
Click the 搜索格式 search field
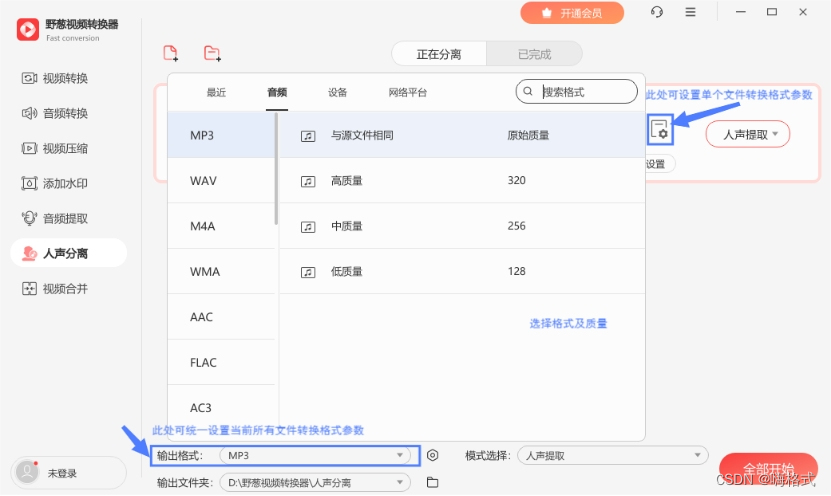click(577, 92)
